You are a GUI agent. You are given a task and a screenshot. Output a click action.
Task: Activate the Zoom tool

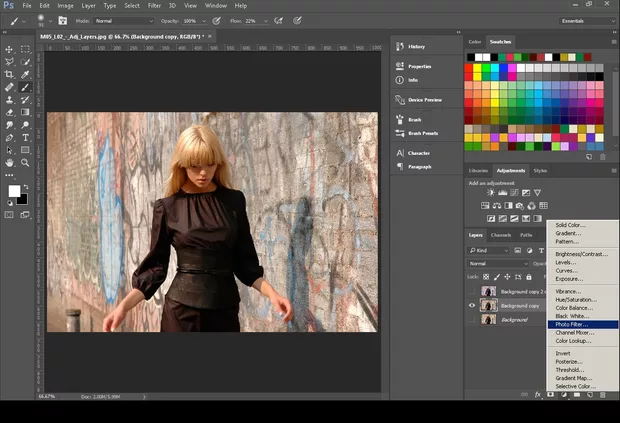pos(25,162)
